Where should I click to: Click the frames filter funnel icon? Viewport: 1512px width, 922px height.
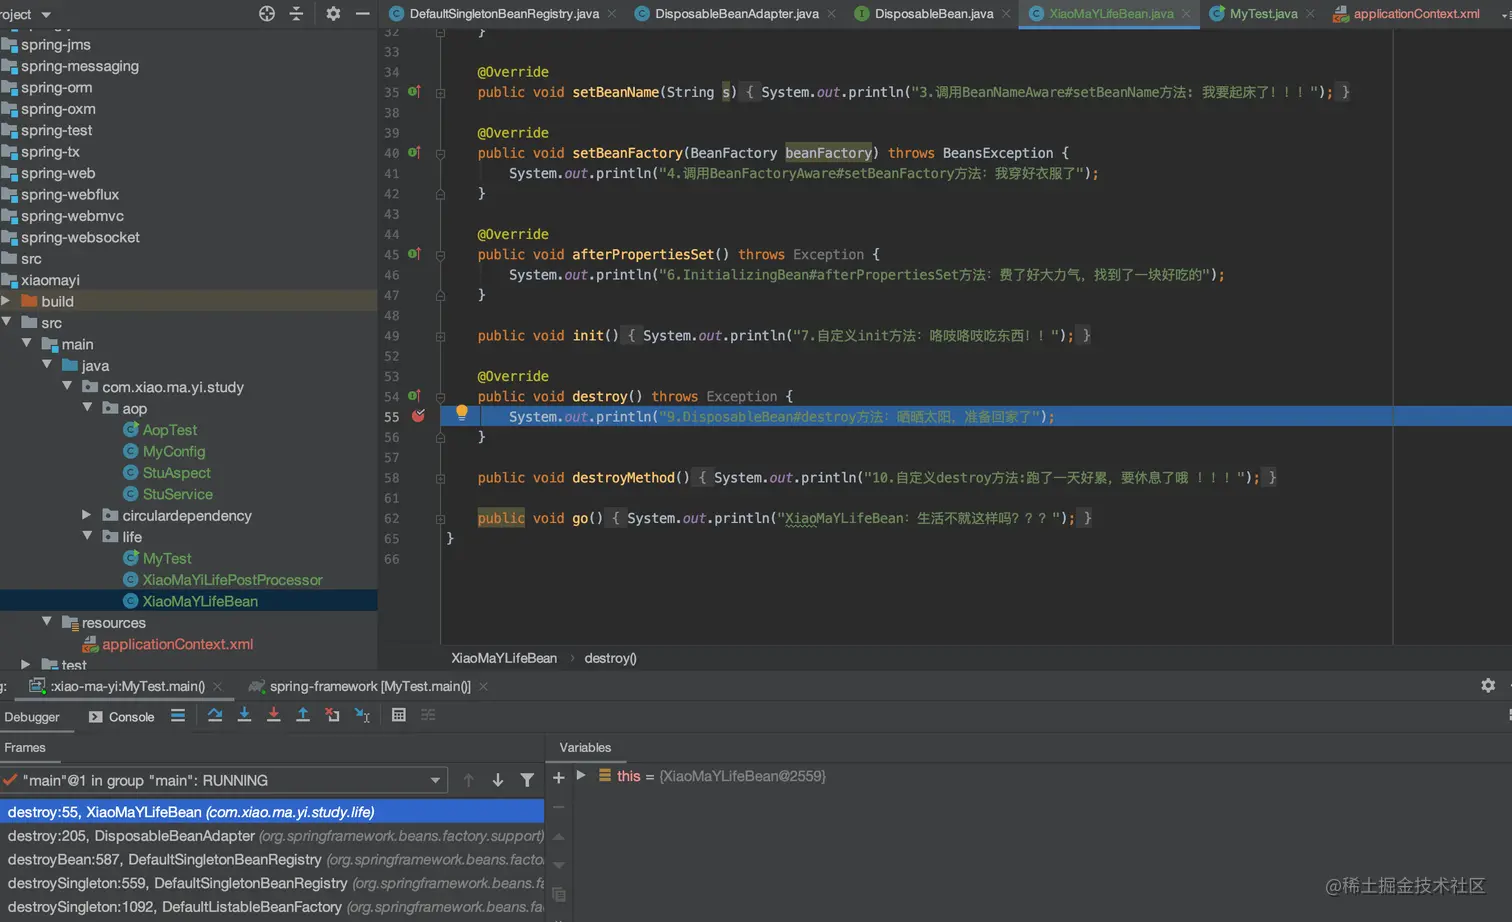527,780
